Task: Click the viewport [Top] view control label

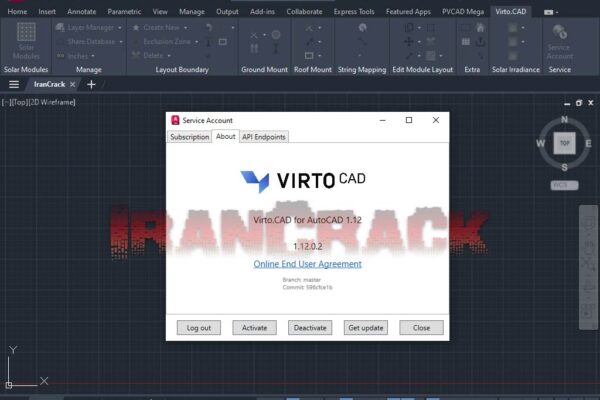Action: click(x=18, y=102)
